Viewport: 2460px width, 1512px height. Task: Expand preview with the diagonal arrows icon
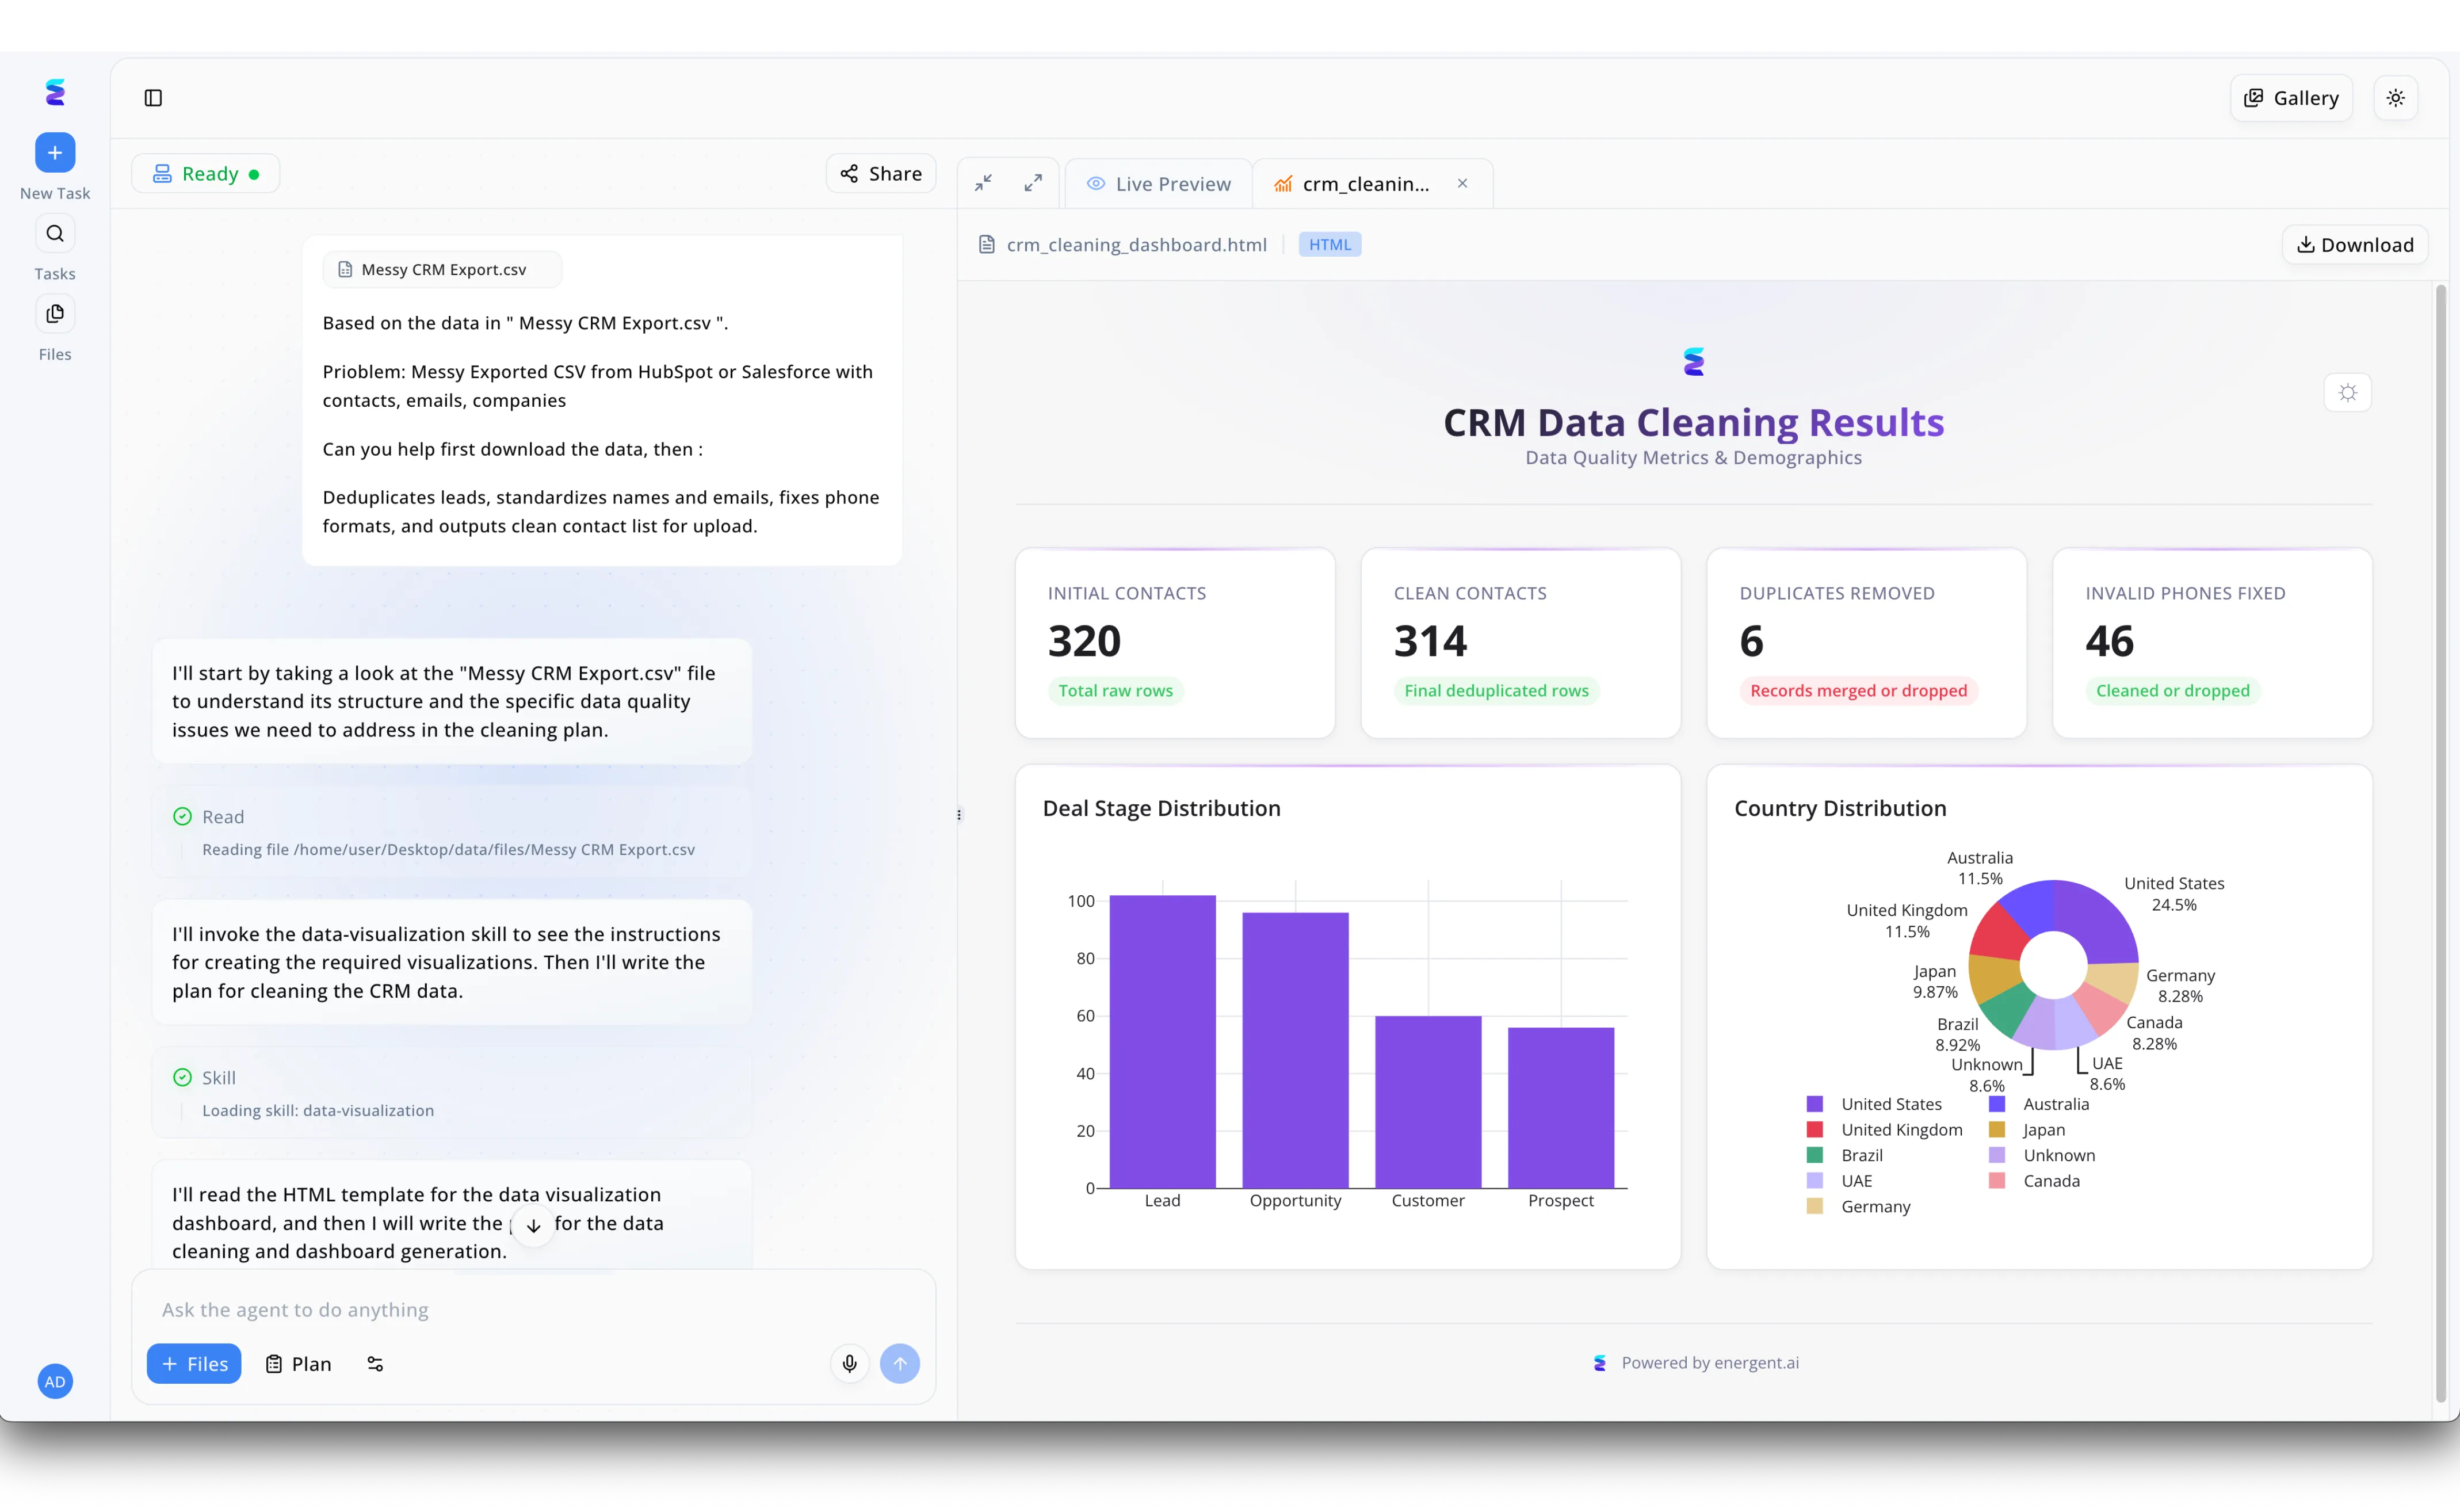(1033, 182)
